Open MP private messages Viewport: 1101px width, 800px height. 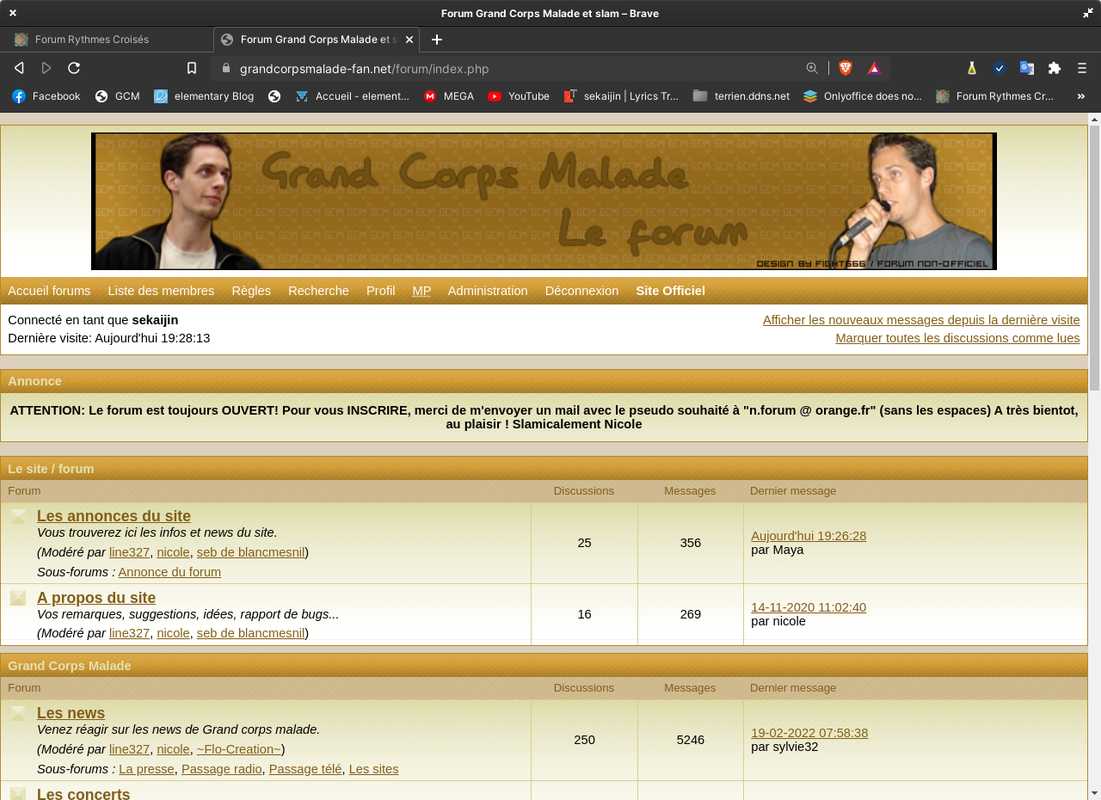click(x=421, y=291)
